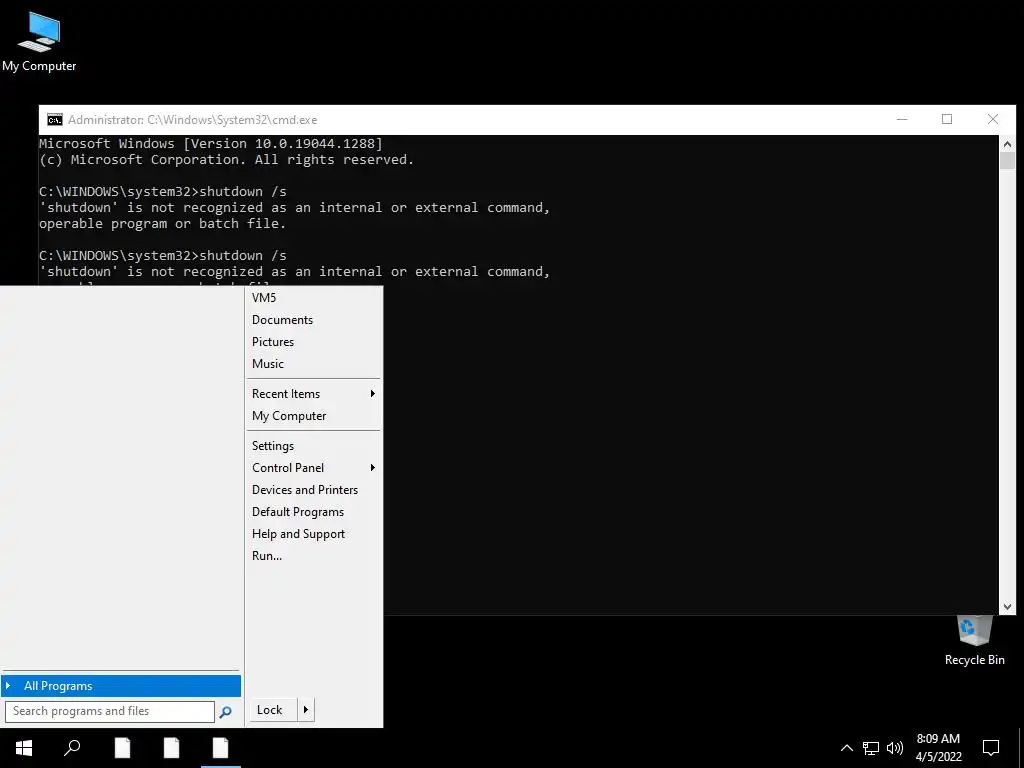Open the VM5 user folder
Viewport: 1024px width, 768px height.
[313, 298]
